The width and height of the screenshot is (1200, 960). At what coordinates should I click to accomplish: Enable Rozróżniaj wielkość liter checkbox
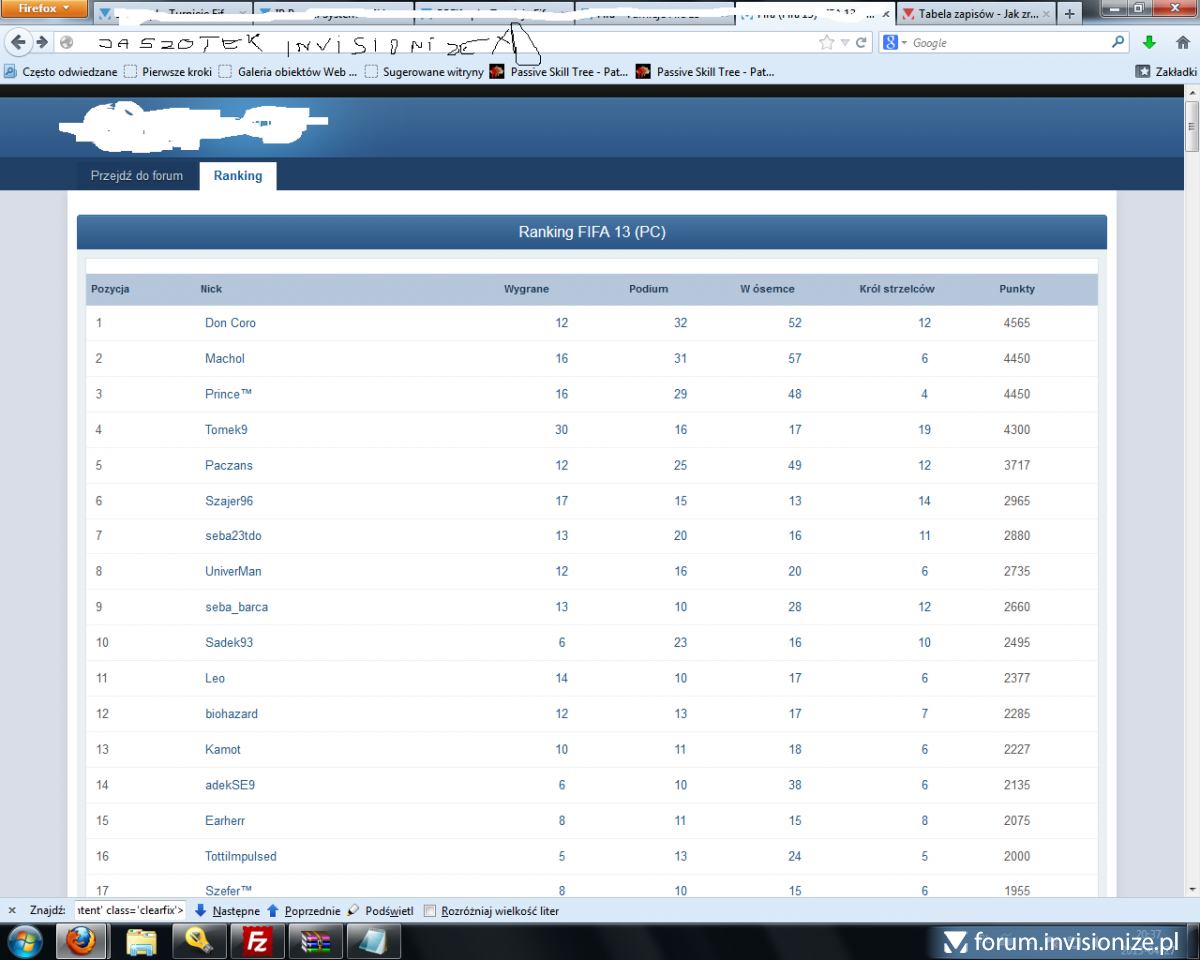point(430,911)
